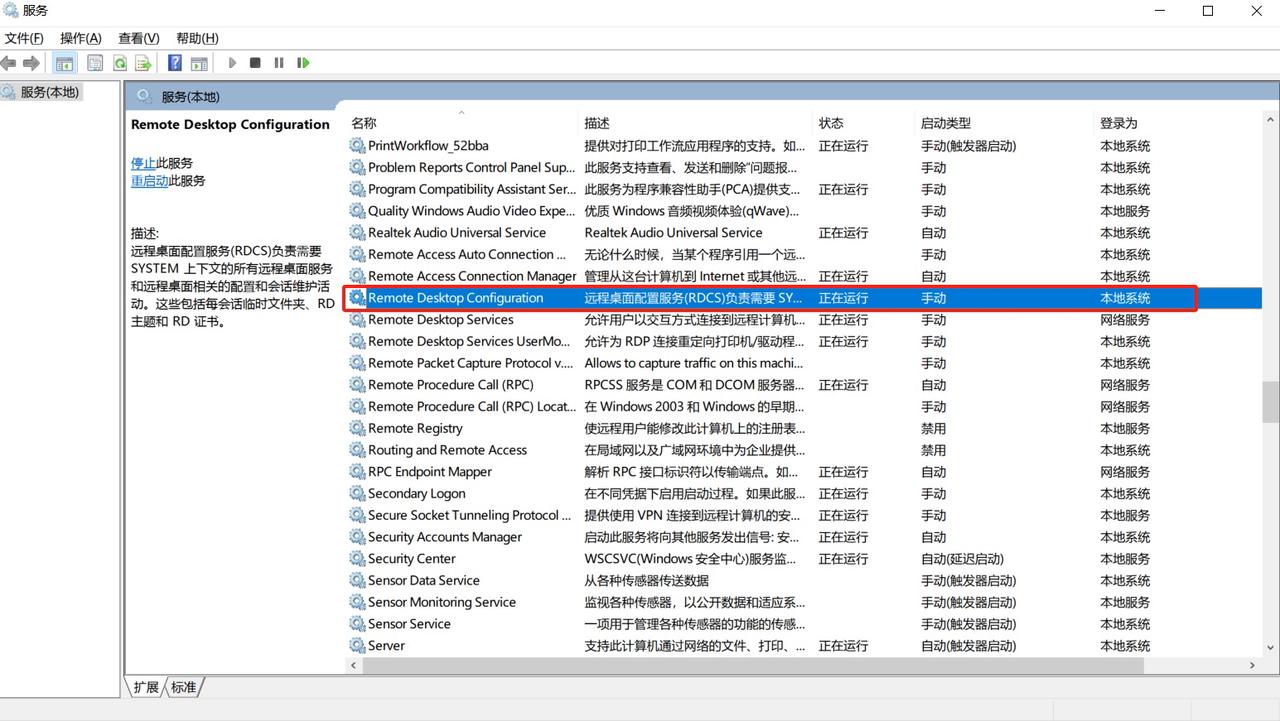The image size is (1280, 721).
Task: Click the Refresh toolbar icon
Action: click(x=119, y=63)
